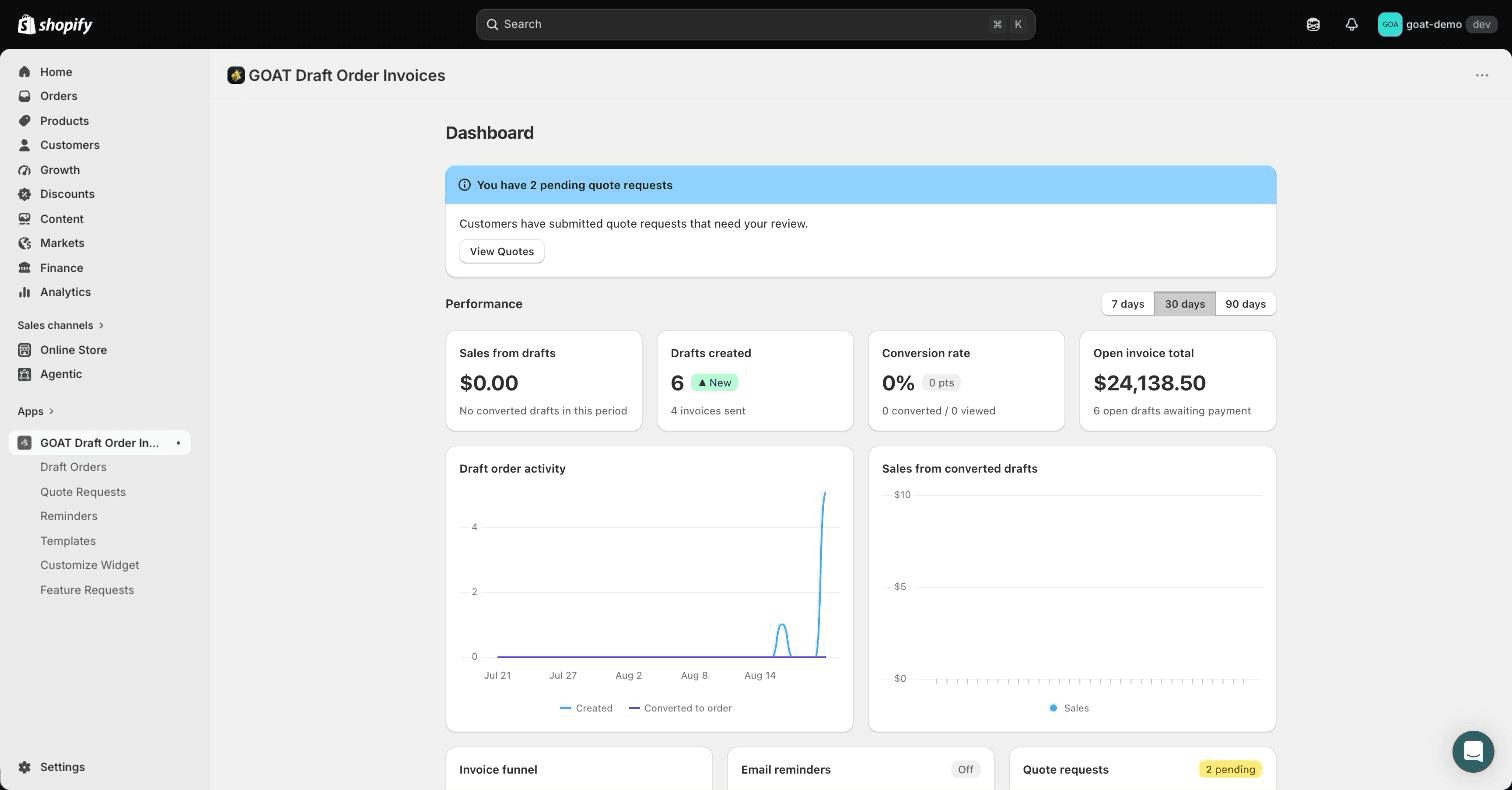Click the View Quotes button
The height and width of the screenshot is (790, 1512).
[x=502, y=251]
